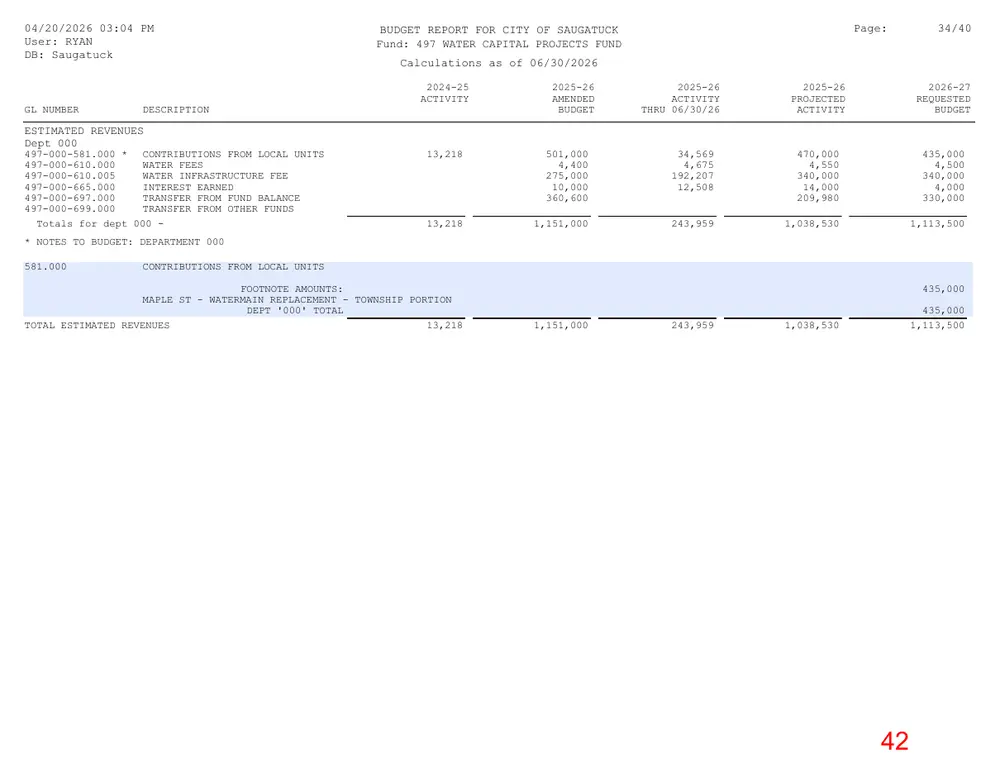Image resolution: width=1000 pixels, height=773 pixels.
Task: Select the activity value "192,207"
Action: click(693, 176)
